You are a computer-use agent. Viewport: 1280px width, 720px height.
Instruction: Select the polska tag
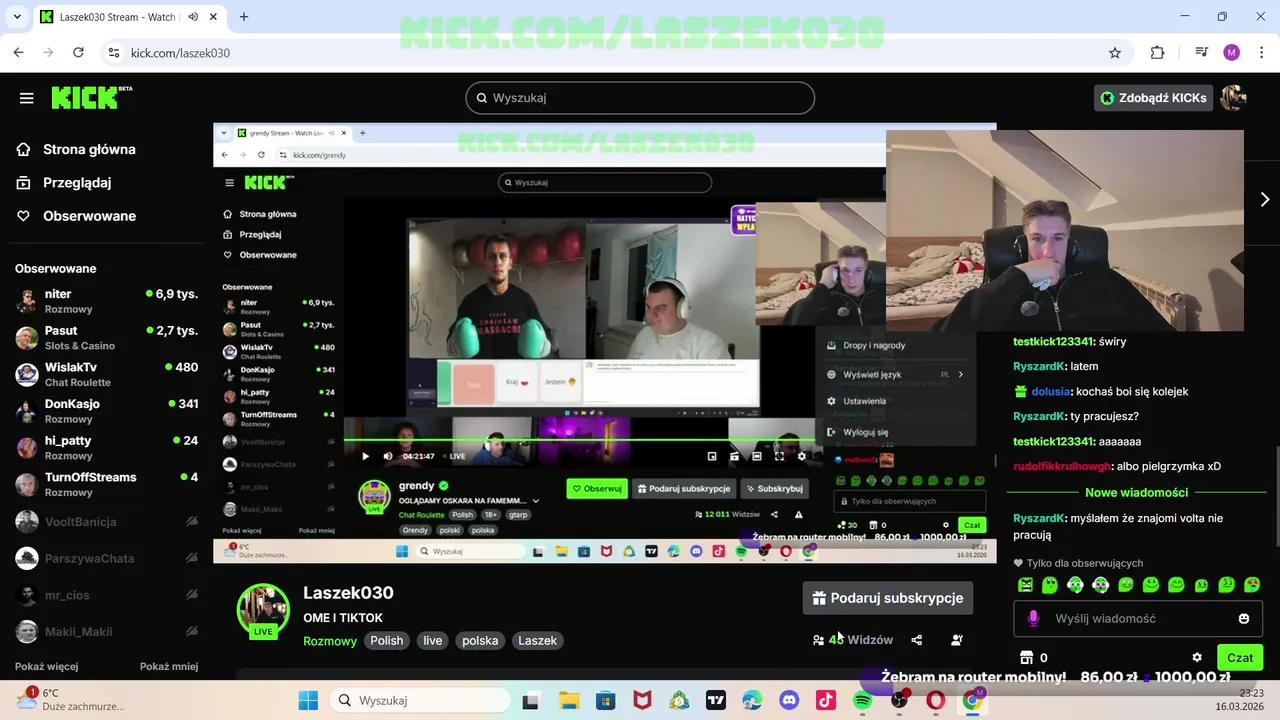pyautogui.click(x=480, y=641)
